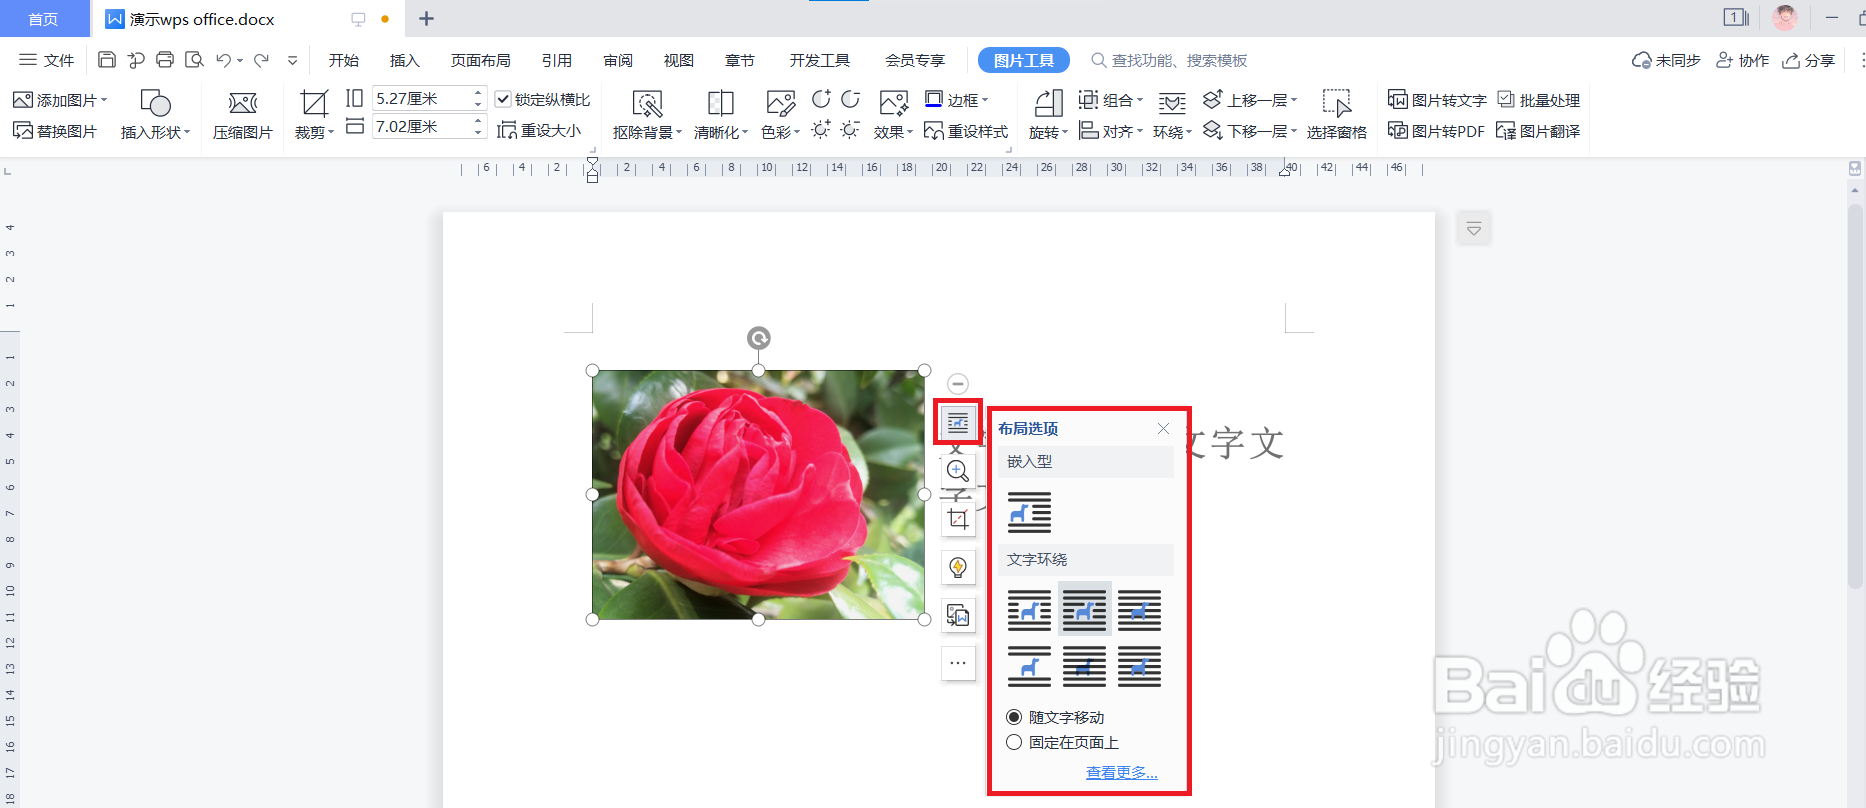Open a new document tab with plus
The image size is (1866, 808).
coord(426,19)
